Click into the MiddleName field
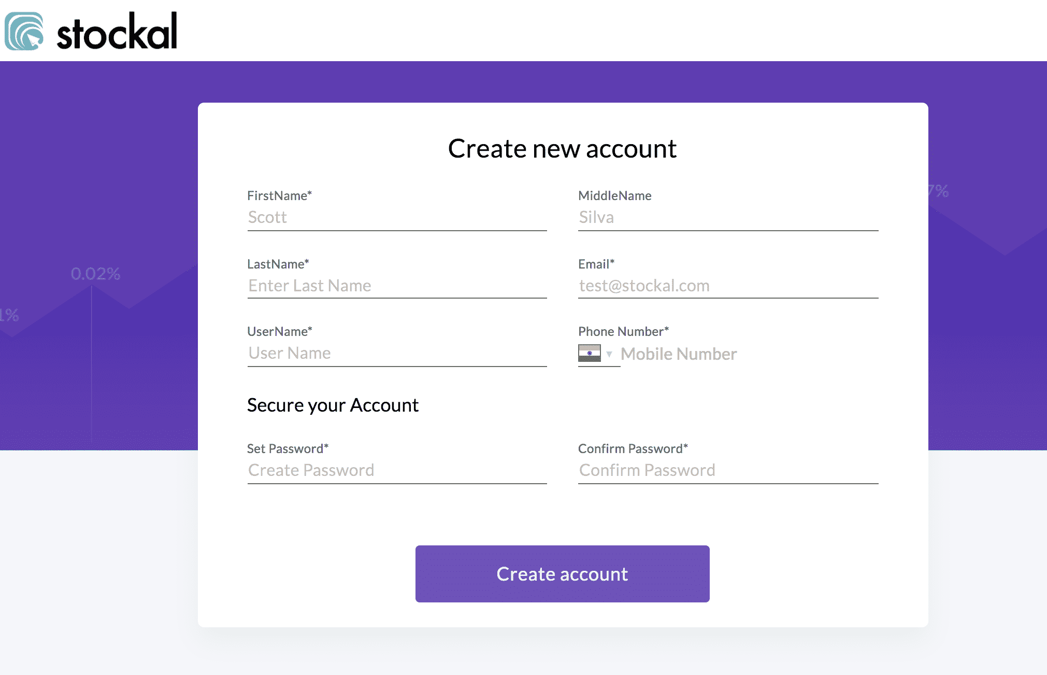This screenshot has width=1047, height=675. 727,217
